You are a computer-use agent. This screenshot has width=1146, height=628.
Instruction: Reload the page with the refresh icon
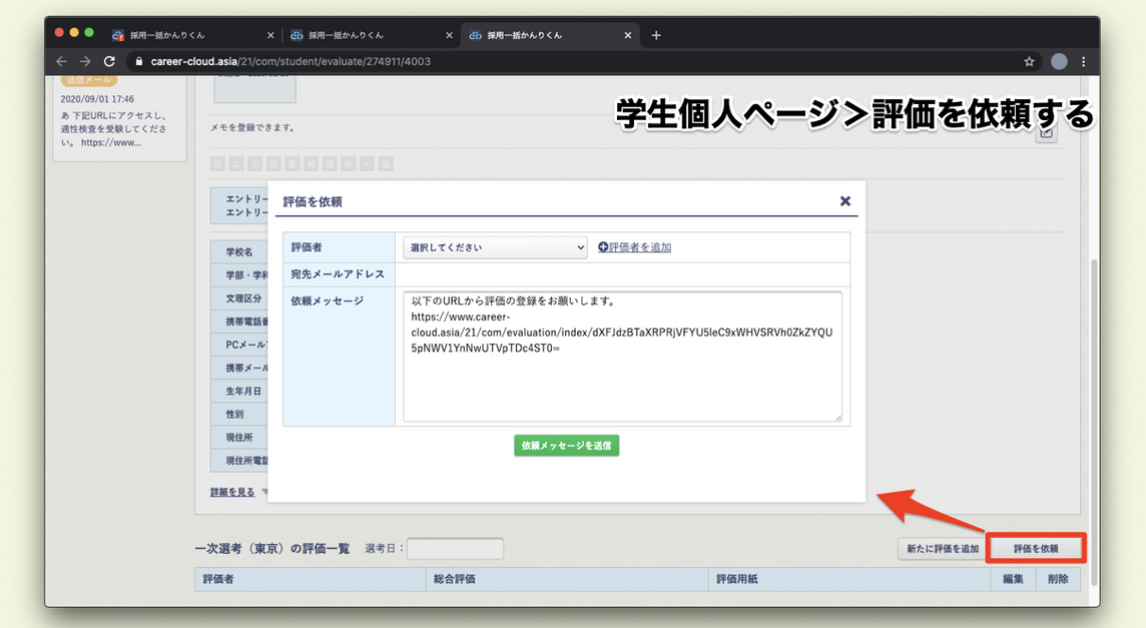point(109,61)
